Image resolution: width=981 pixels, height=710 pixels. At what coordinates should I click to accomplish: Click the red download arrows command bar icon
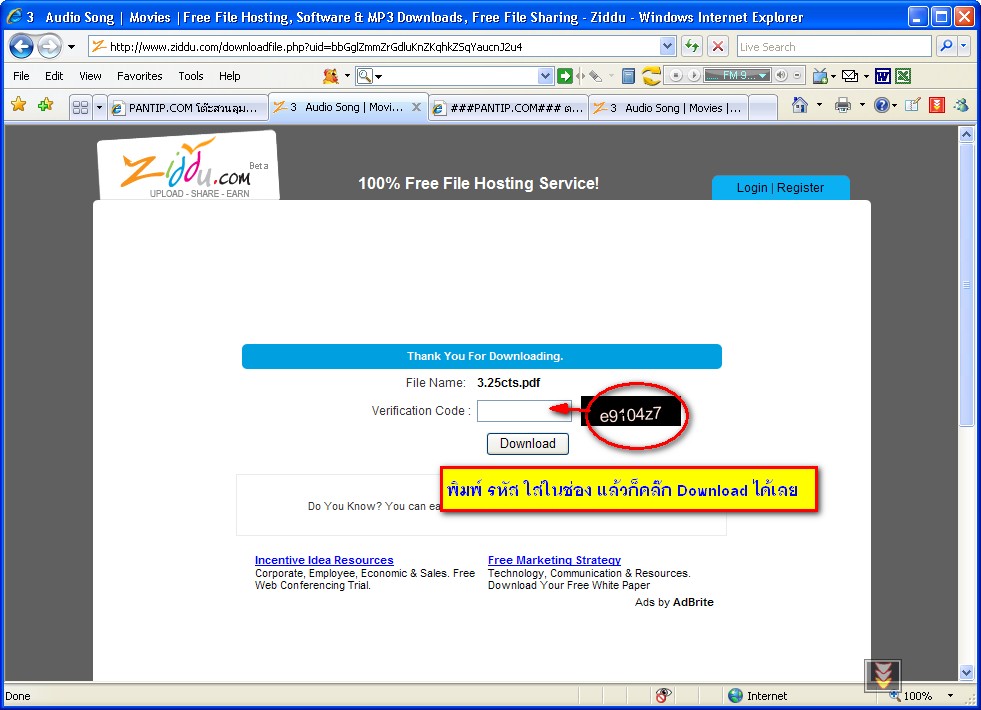pos(937,105)
